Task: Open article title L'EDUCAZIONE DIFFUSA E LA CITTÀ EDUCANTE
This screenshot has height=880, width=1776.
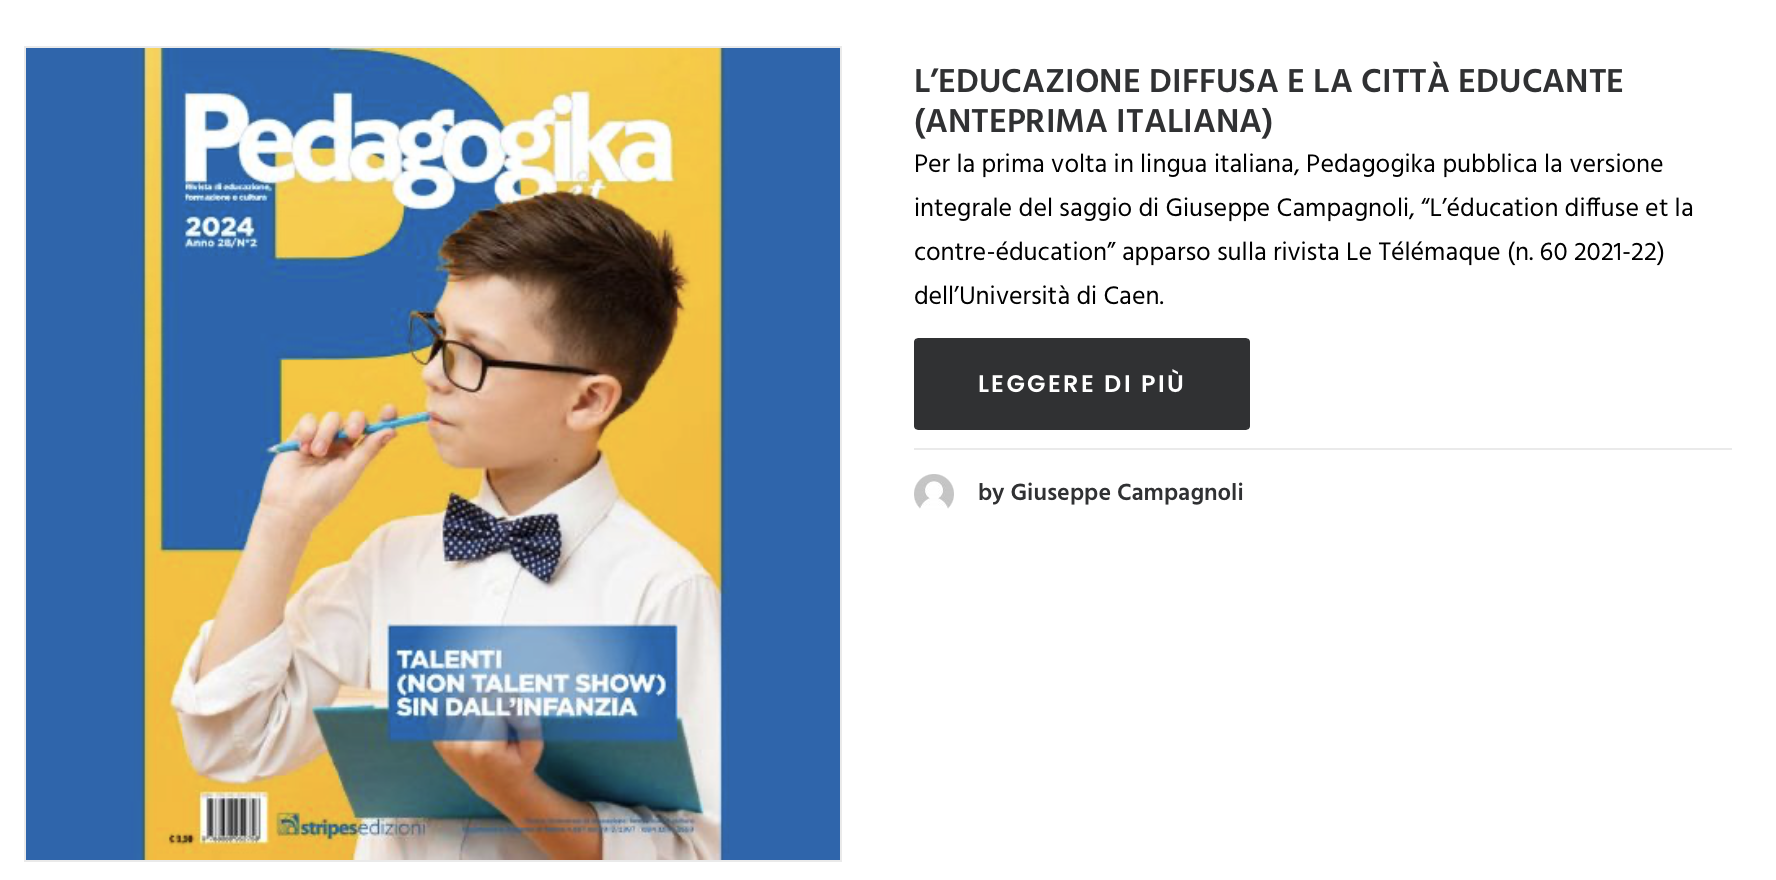Action: tap(1268, 81)
